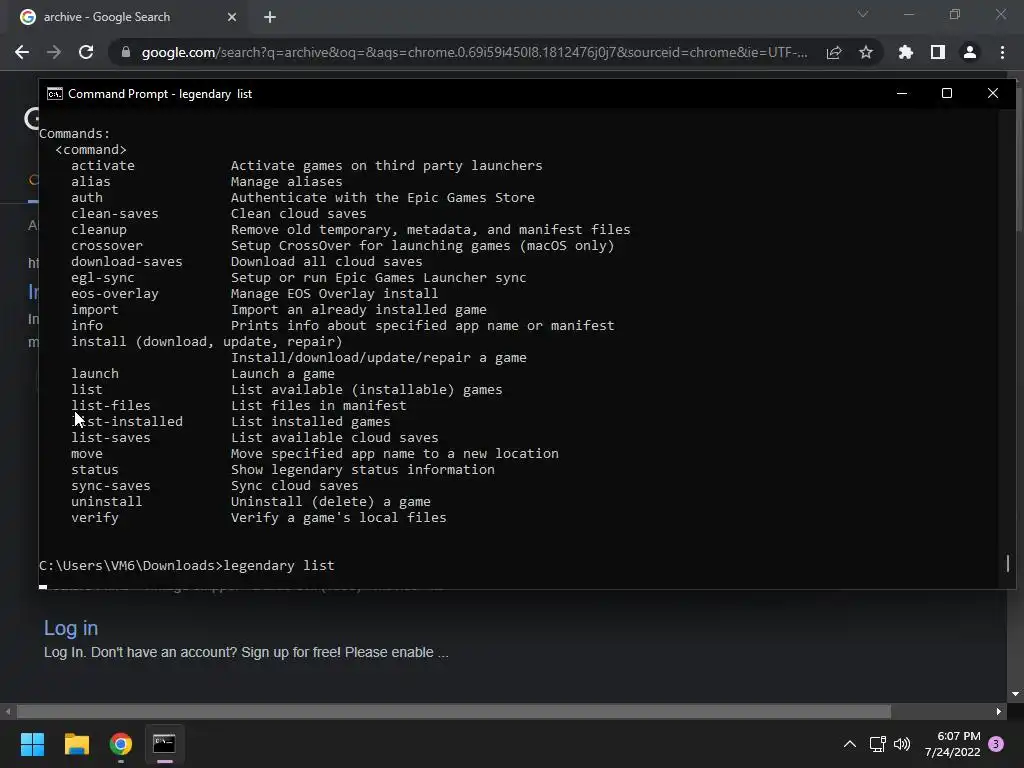Click the 'list-saves' command text
Image resolution: width=1024 pixels, height=768 pixels.
point(110,438)
